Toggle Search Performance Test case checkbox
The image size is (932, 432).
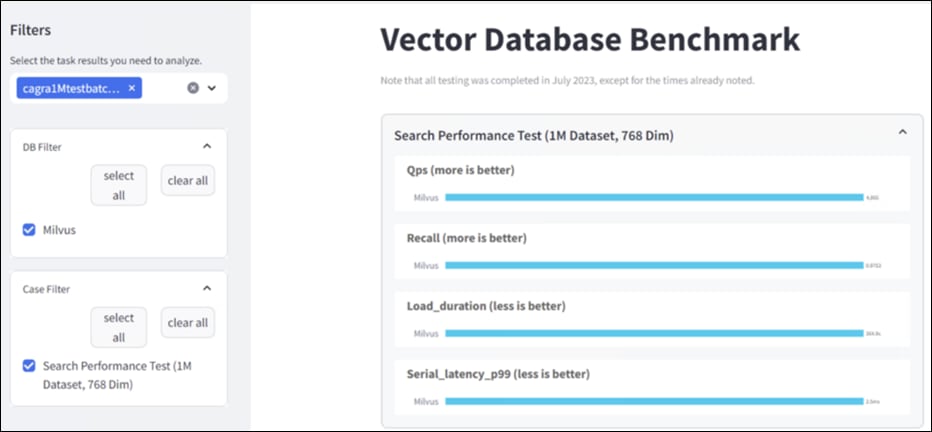(x=29, y=366)
